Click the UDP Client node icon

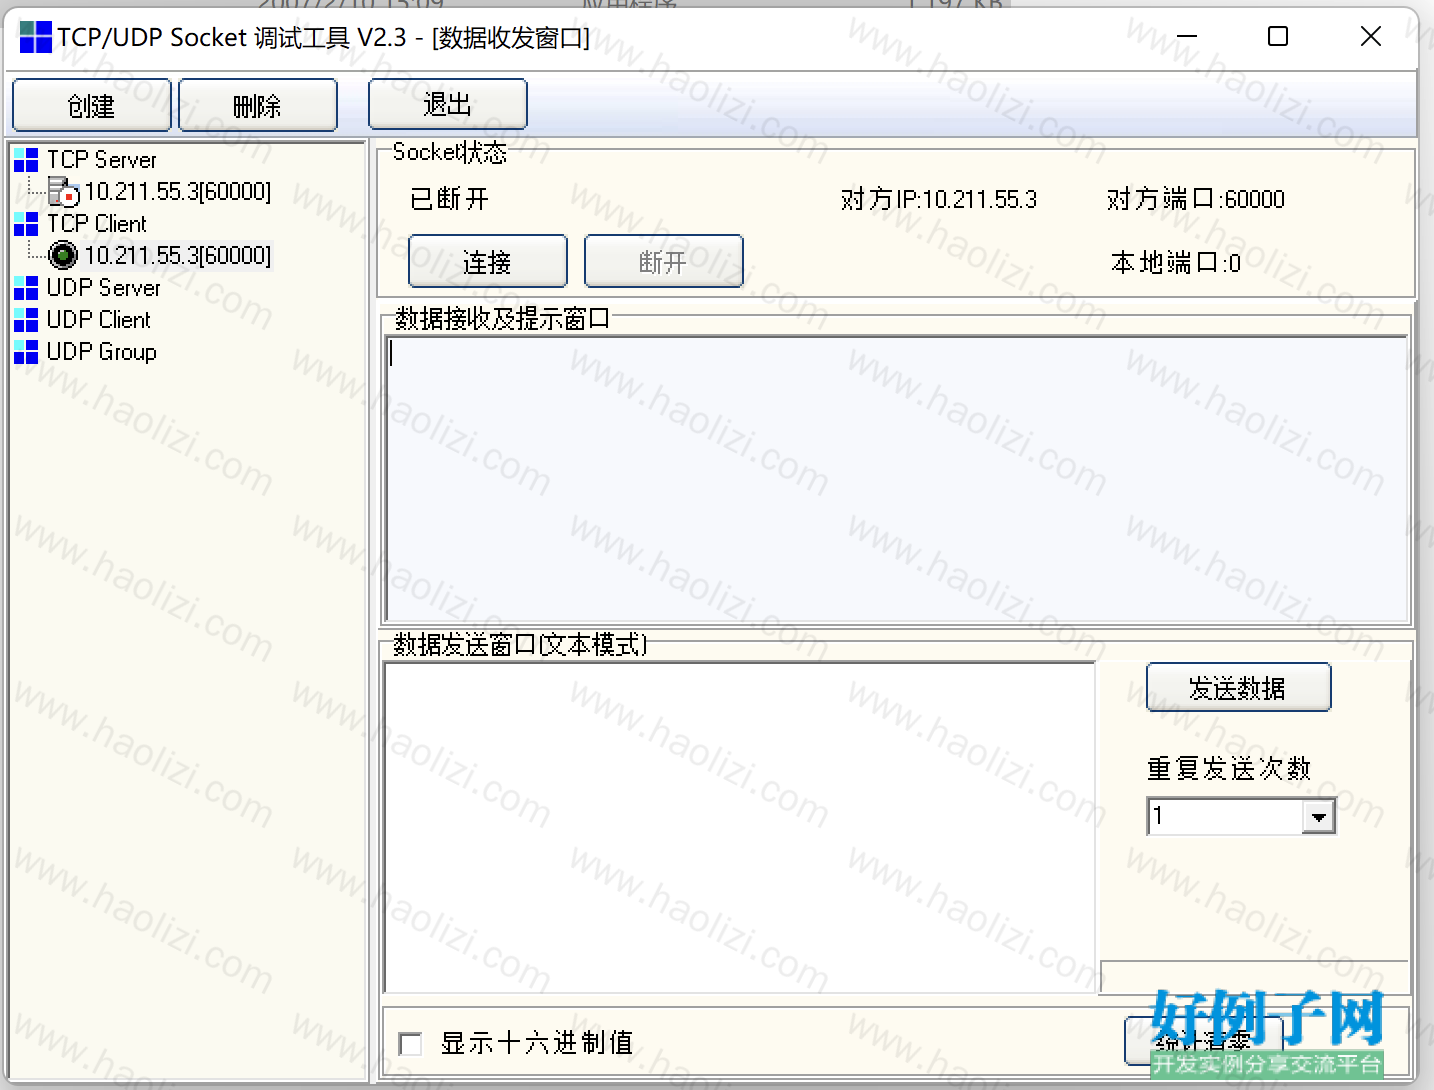27,320
